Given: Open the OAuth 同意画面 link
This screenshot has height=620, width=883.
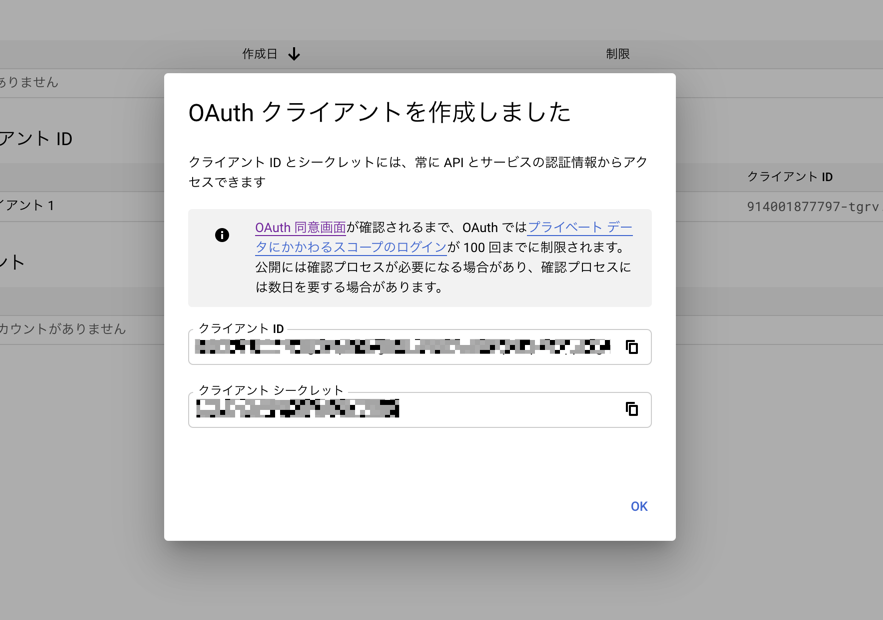Looking at the screenshot, I should (300, 228).
